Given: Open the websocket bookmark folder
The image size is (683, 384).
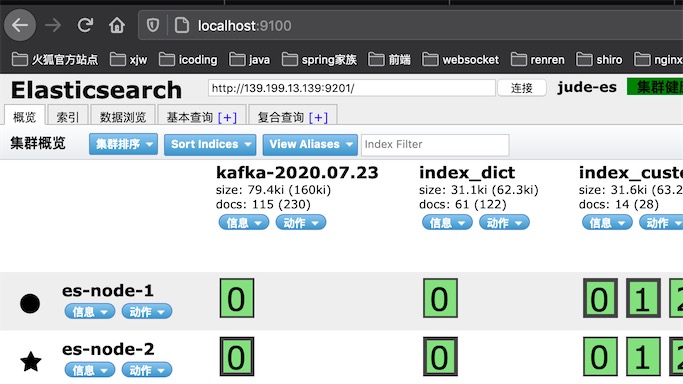Looking at the screenshot, I should 461,59.
